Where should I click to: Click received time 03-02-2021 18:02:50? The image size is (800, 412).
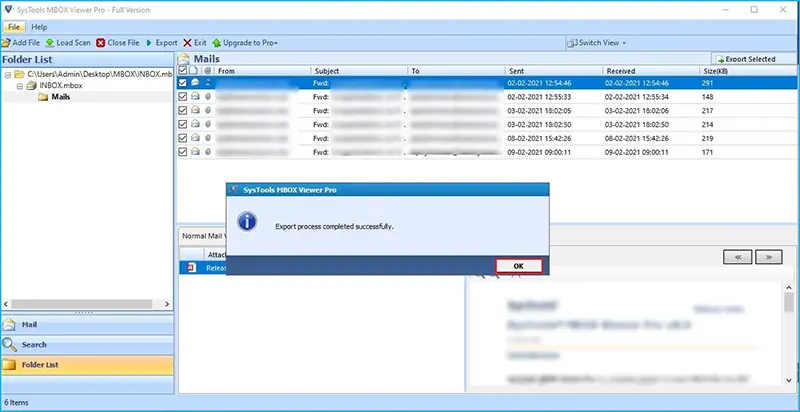637,124
